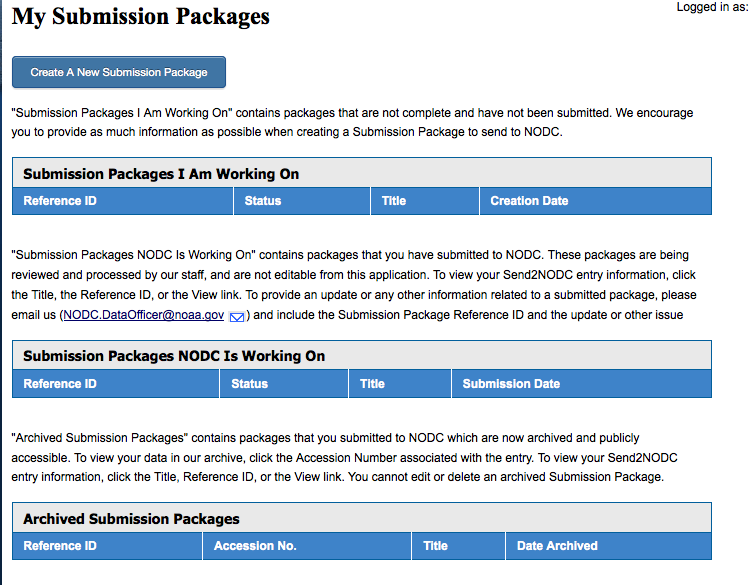749x585 pixels.
Task: Click the Date Archived column header
Action: (557, 546)
